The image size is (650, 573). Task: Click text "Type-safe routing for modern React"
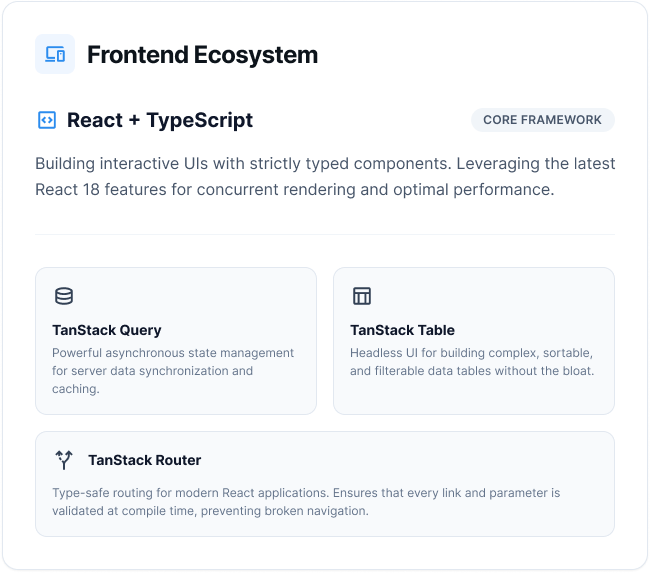tap(153, 493)
